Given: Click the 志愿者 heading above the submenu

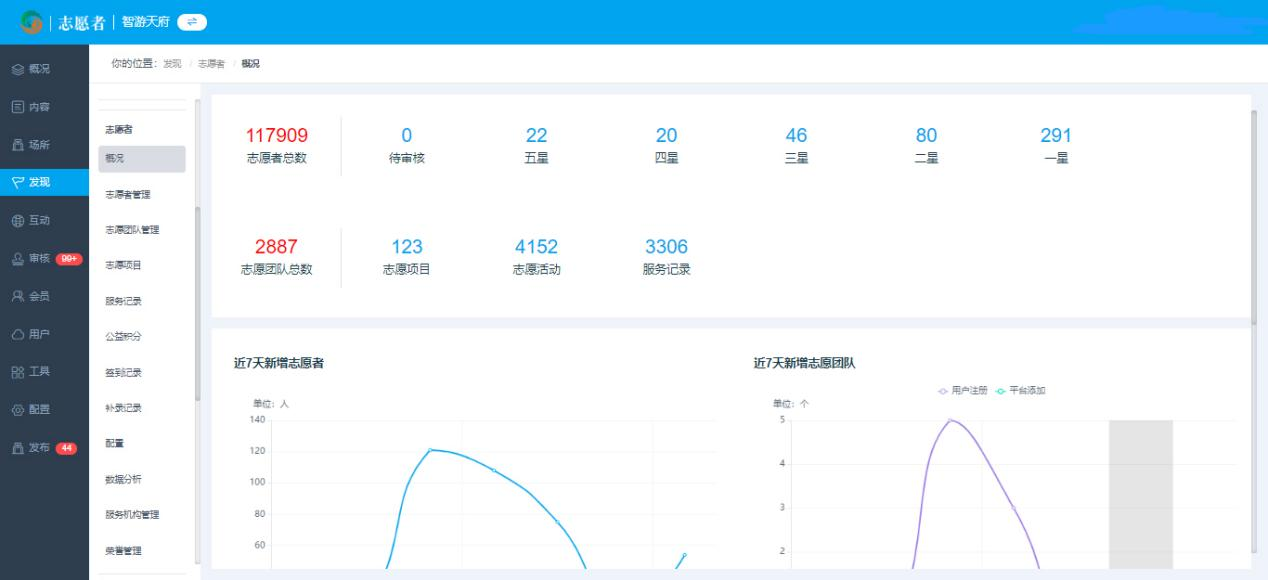Looking at the screenshot, I should point(118,130).
